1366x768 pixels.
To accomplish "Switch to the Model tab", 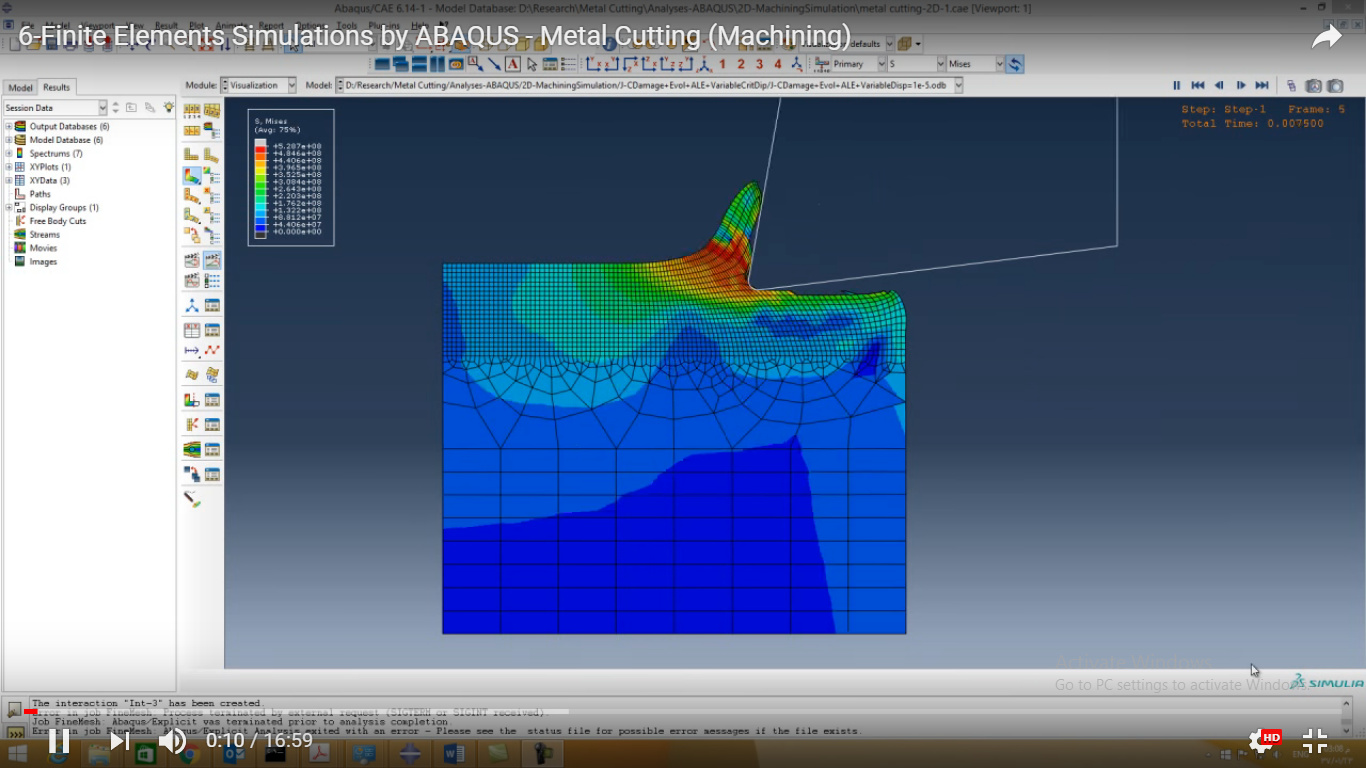I will tap(20, 88).
